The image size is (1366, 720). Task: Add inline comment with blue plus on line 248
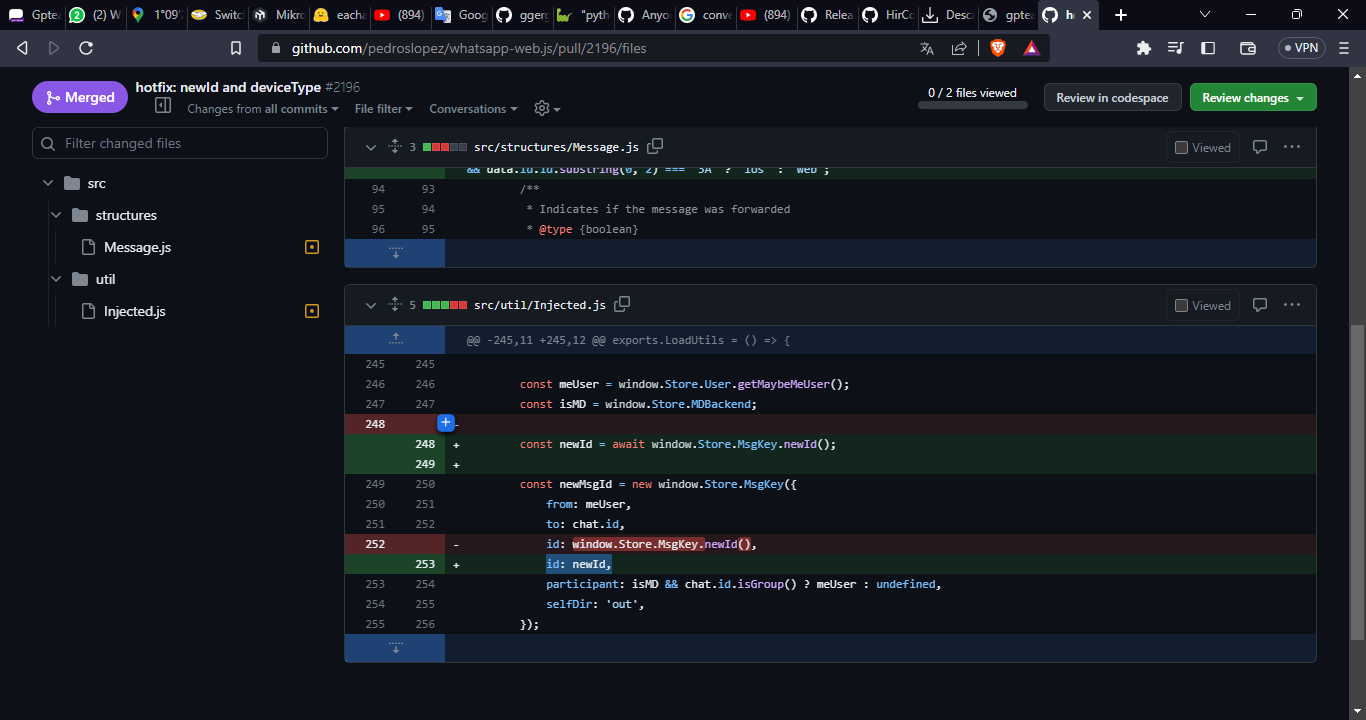click(445, 423)
